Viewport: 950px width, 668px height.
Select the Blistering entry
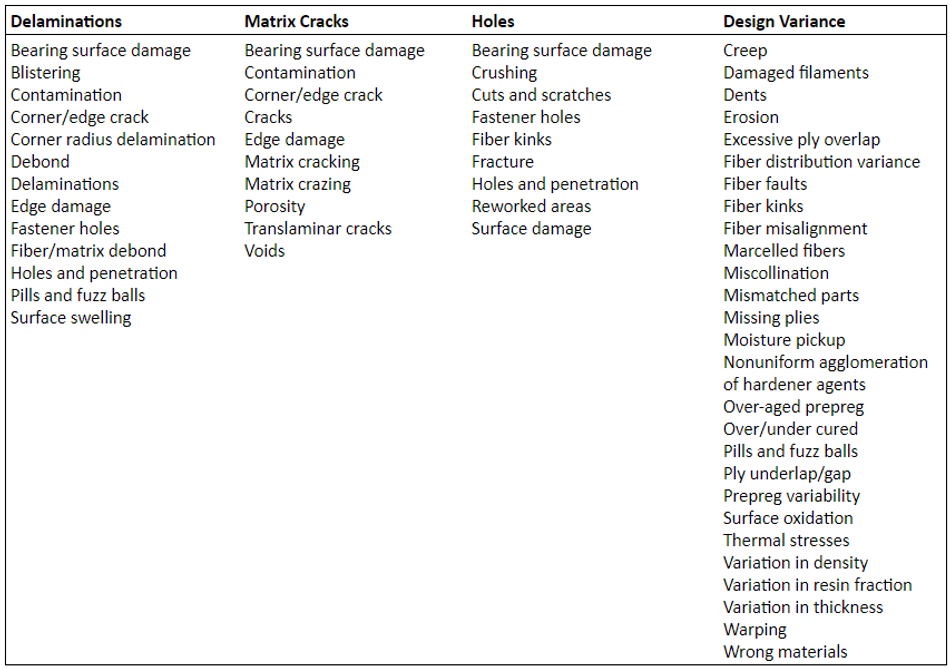pyautogui.click(x=46, y=73)
